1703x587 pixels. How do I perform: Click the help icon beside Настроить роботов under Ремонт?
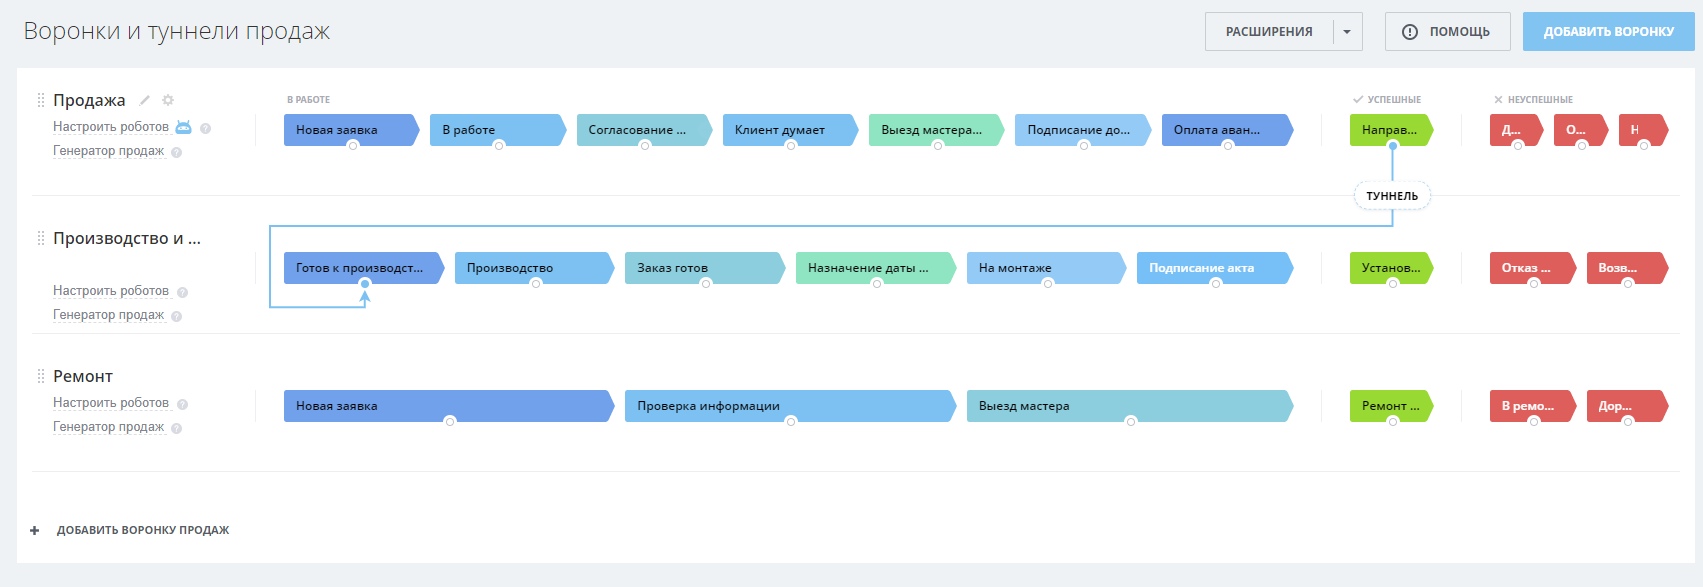coord(182,404)
